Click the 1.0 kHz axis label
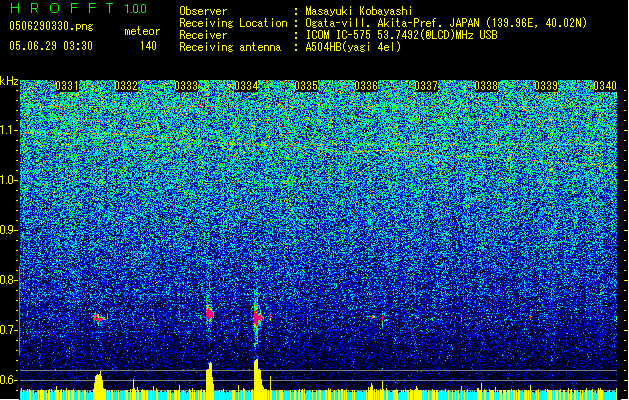629x400 pixels. [x=9, y=180]
